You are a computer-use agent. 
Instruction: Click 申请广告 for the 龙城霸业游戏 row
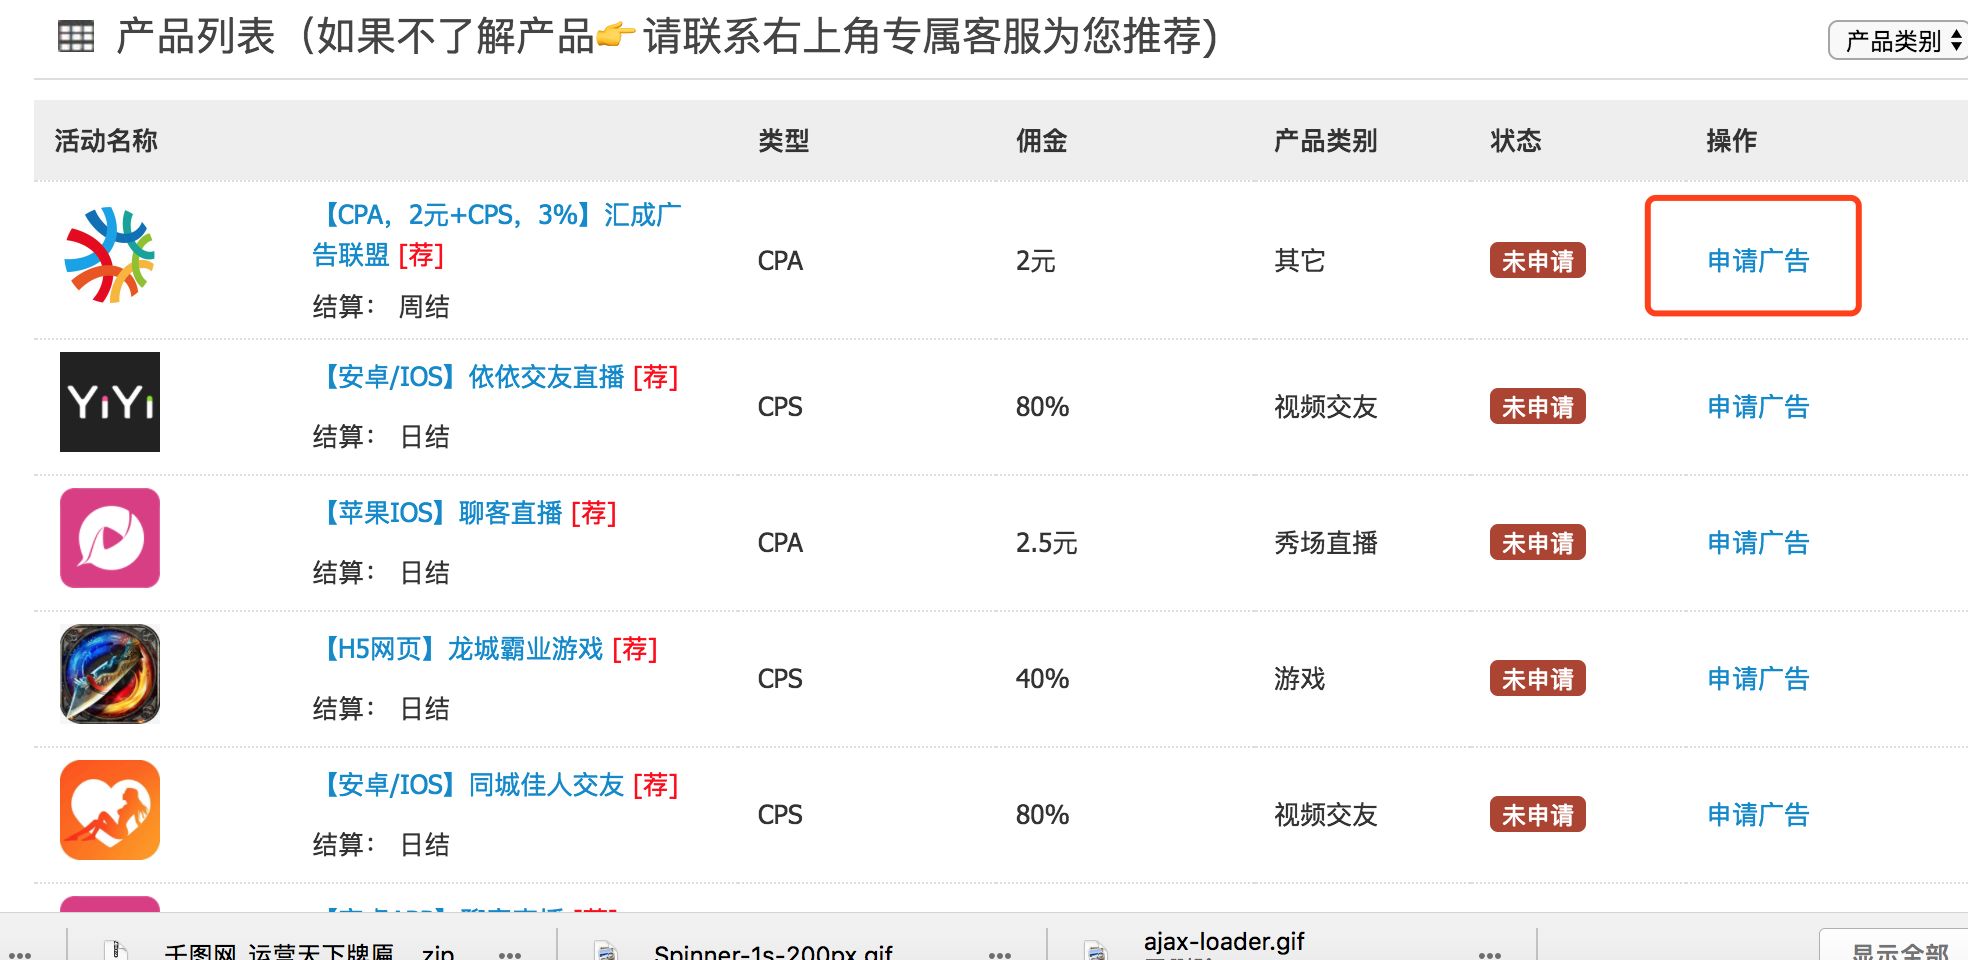[1758, 679]
